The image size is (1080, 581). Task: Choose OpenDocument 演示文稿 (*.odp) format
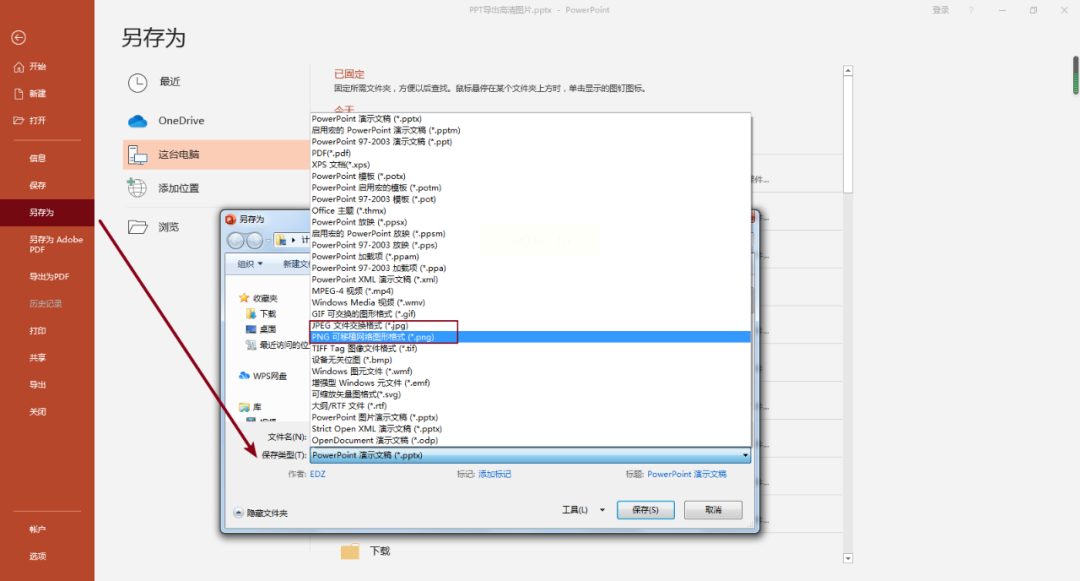click(530, 441)
